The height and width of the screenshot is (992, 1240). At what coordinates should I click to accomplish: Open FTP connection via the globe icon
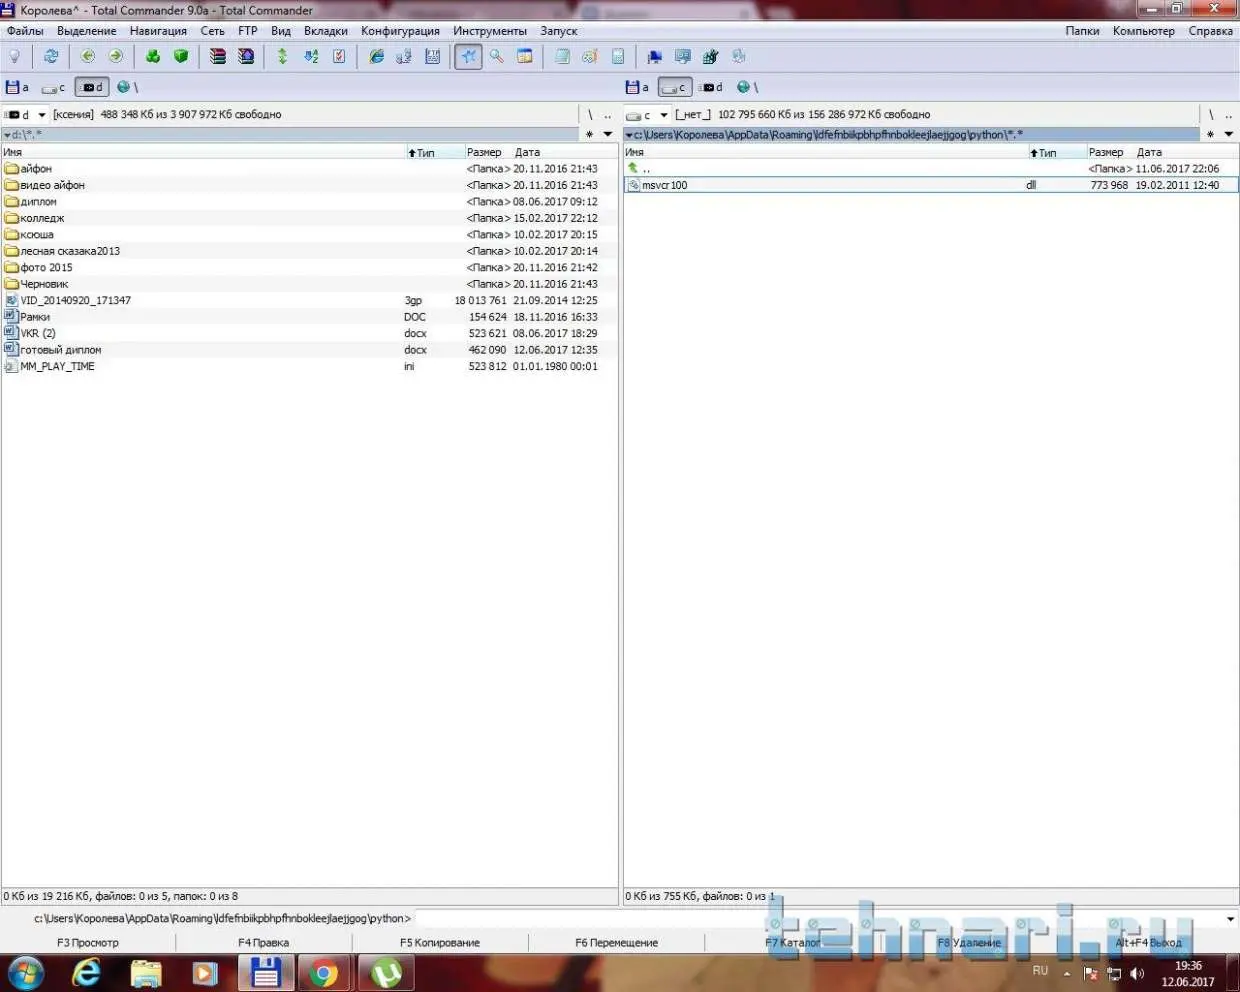[x=376, y=57]
